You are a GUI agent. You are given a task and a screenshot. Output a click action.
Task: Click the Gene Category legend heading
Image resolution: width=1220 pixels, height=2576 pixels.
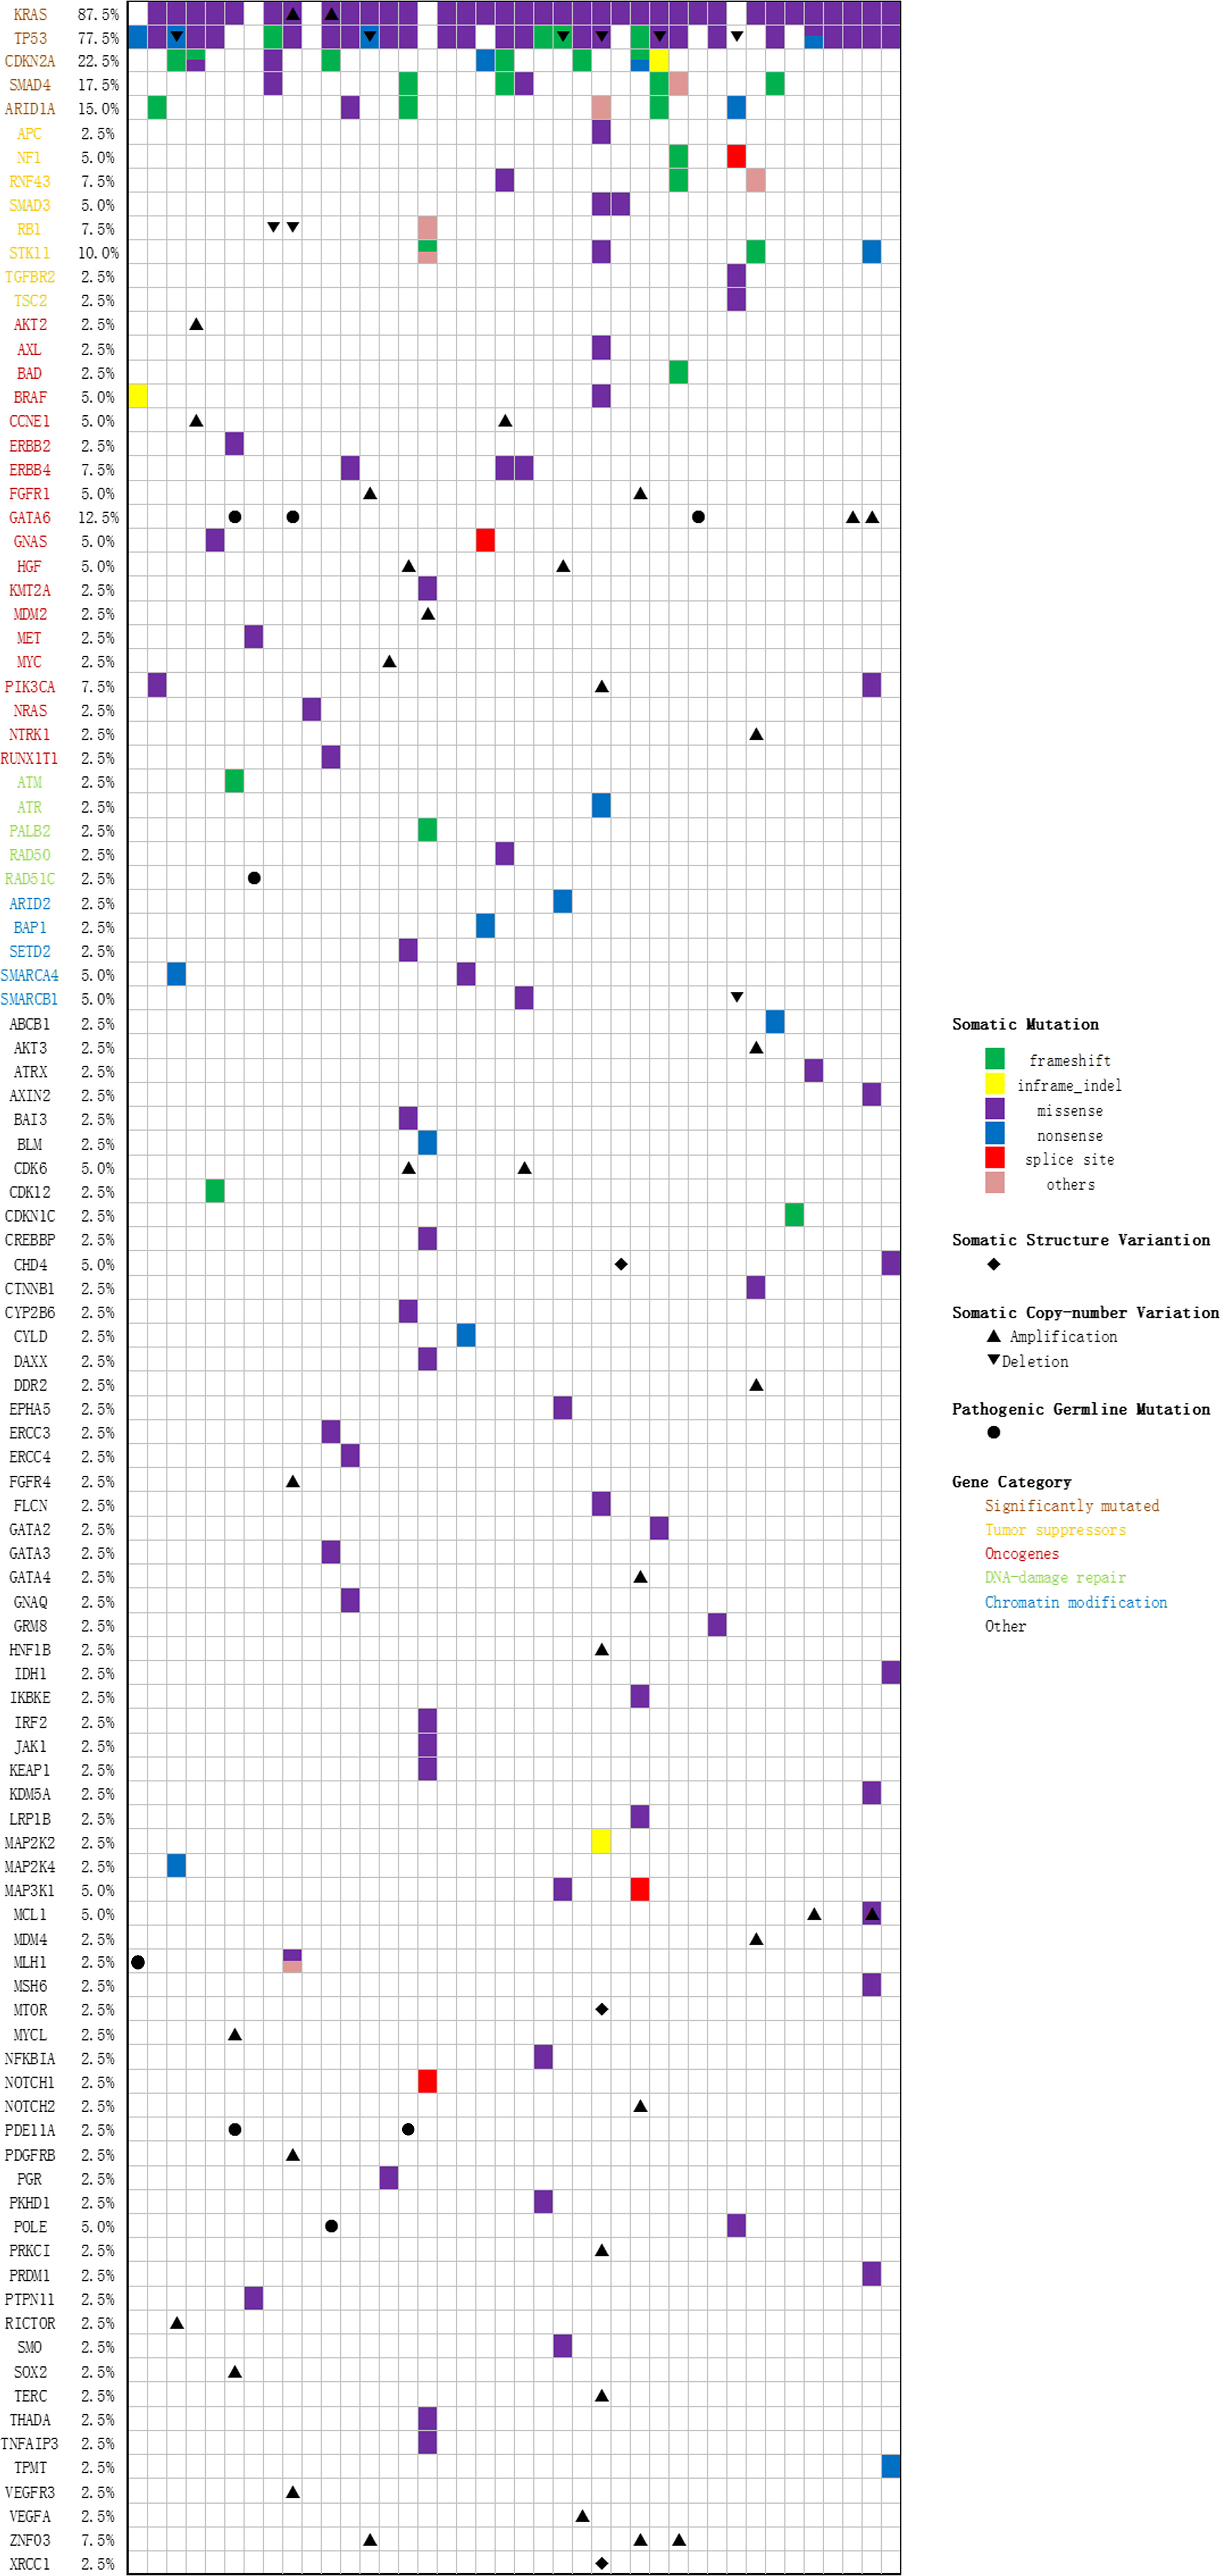[1011, 1482]
